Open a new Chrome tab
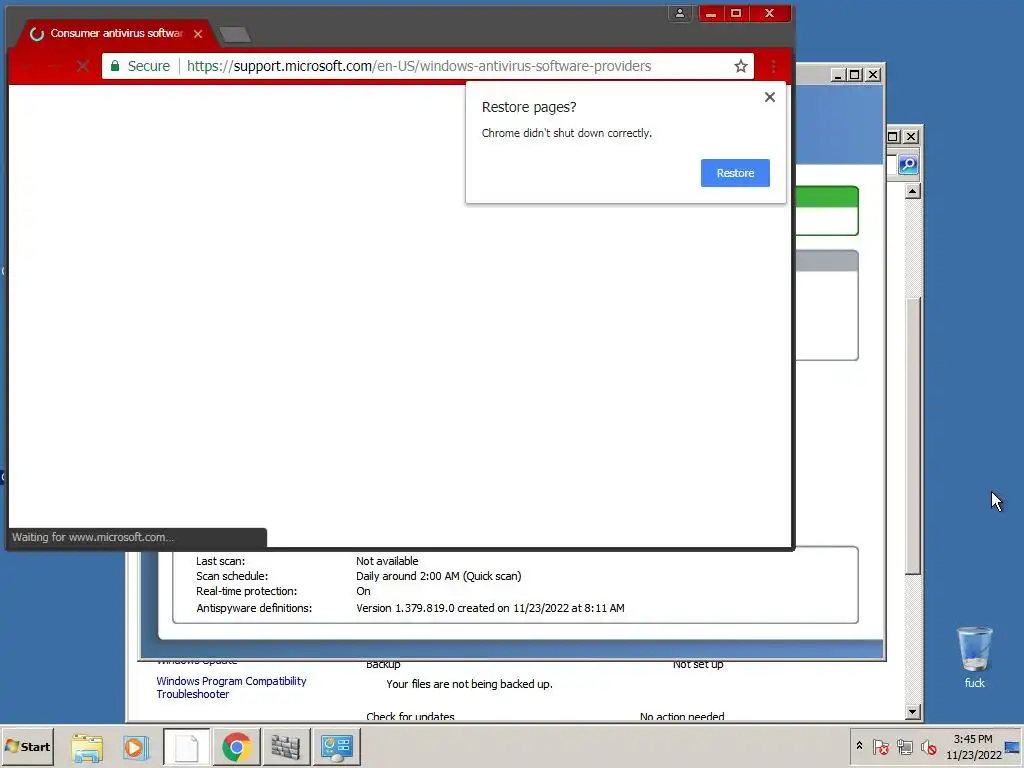Screen dimensions: 1024x768 [x=234, y=35]
